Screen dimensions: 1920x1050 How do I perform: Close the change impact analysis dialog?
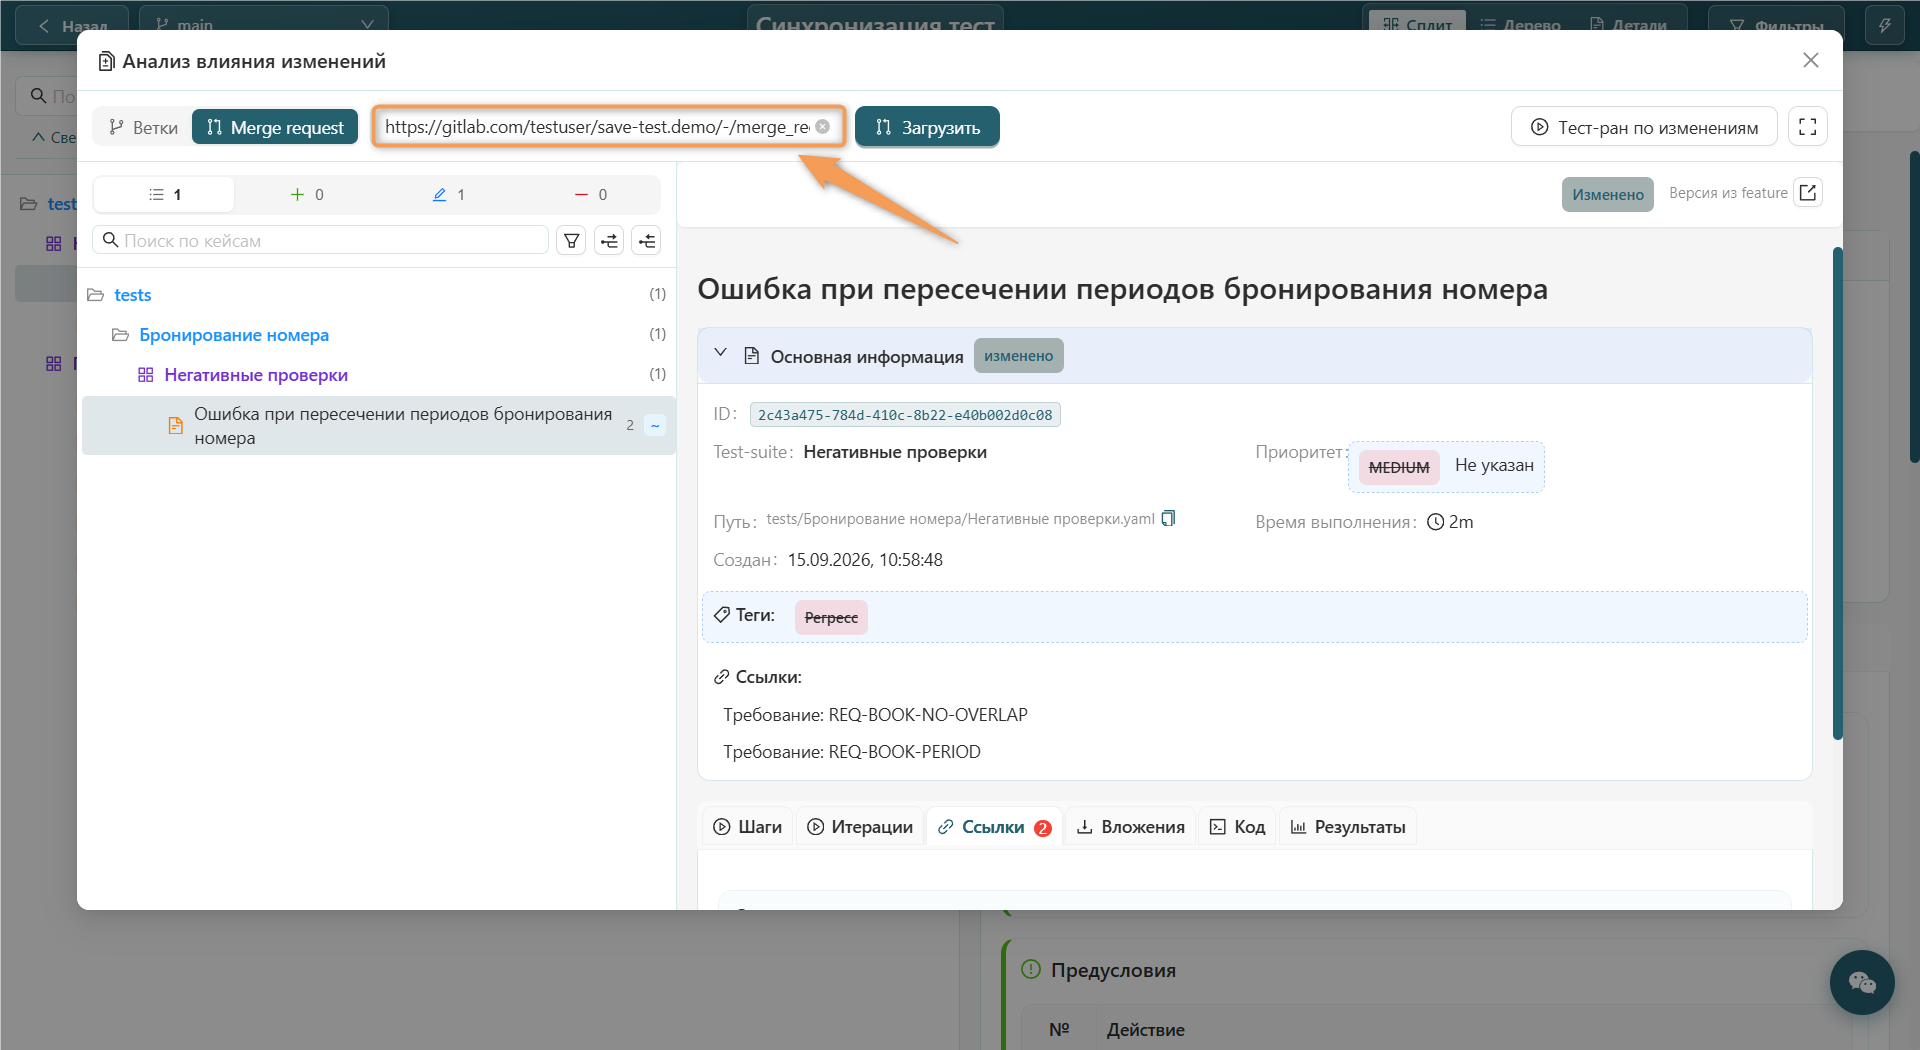click(1810, 60)
